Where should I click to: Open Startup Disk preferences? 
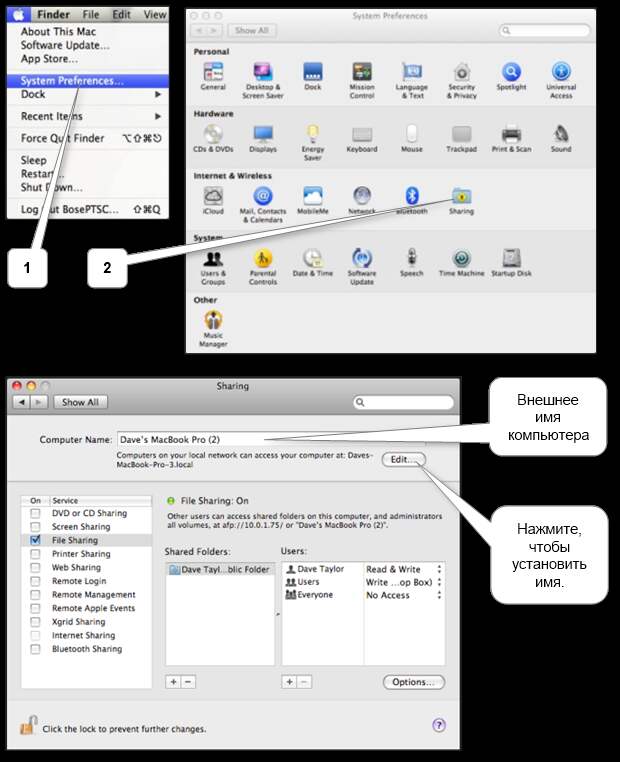(511, 258)
